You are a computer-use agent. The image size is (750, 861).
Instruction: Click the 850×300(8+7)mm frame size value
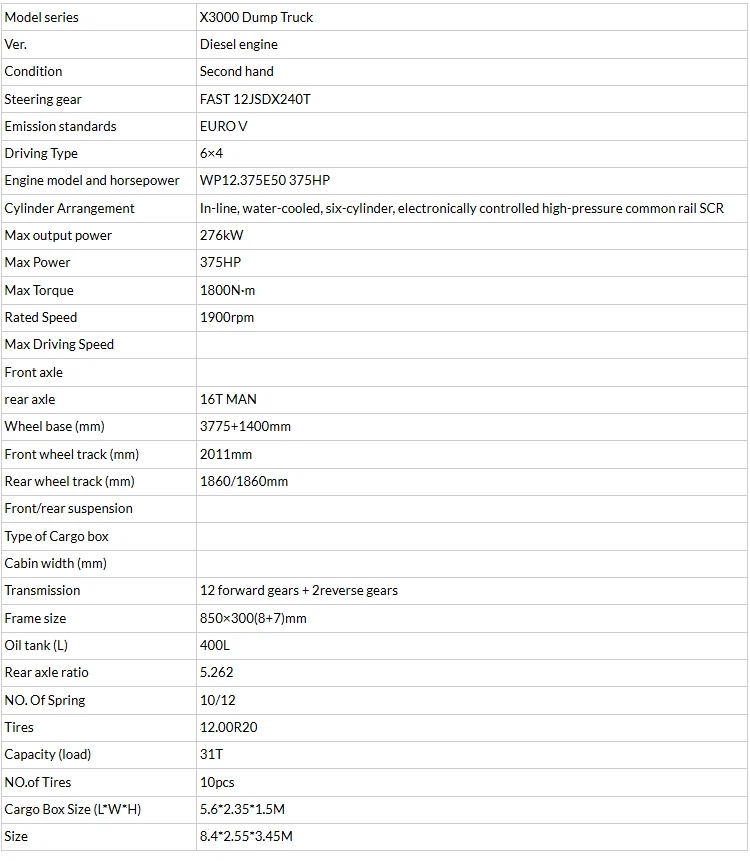(253, 618)
